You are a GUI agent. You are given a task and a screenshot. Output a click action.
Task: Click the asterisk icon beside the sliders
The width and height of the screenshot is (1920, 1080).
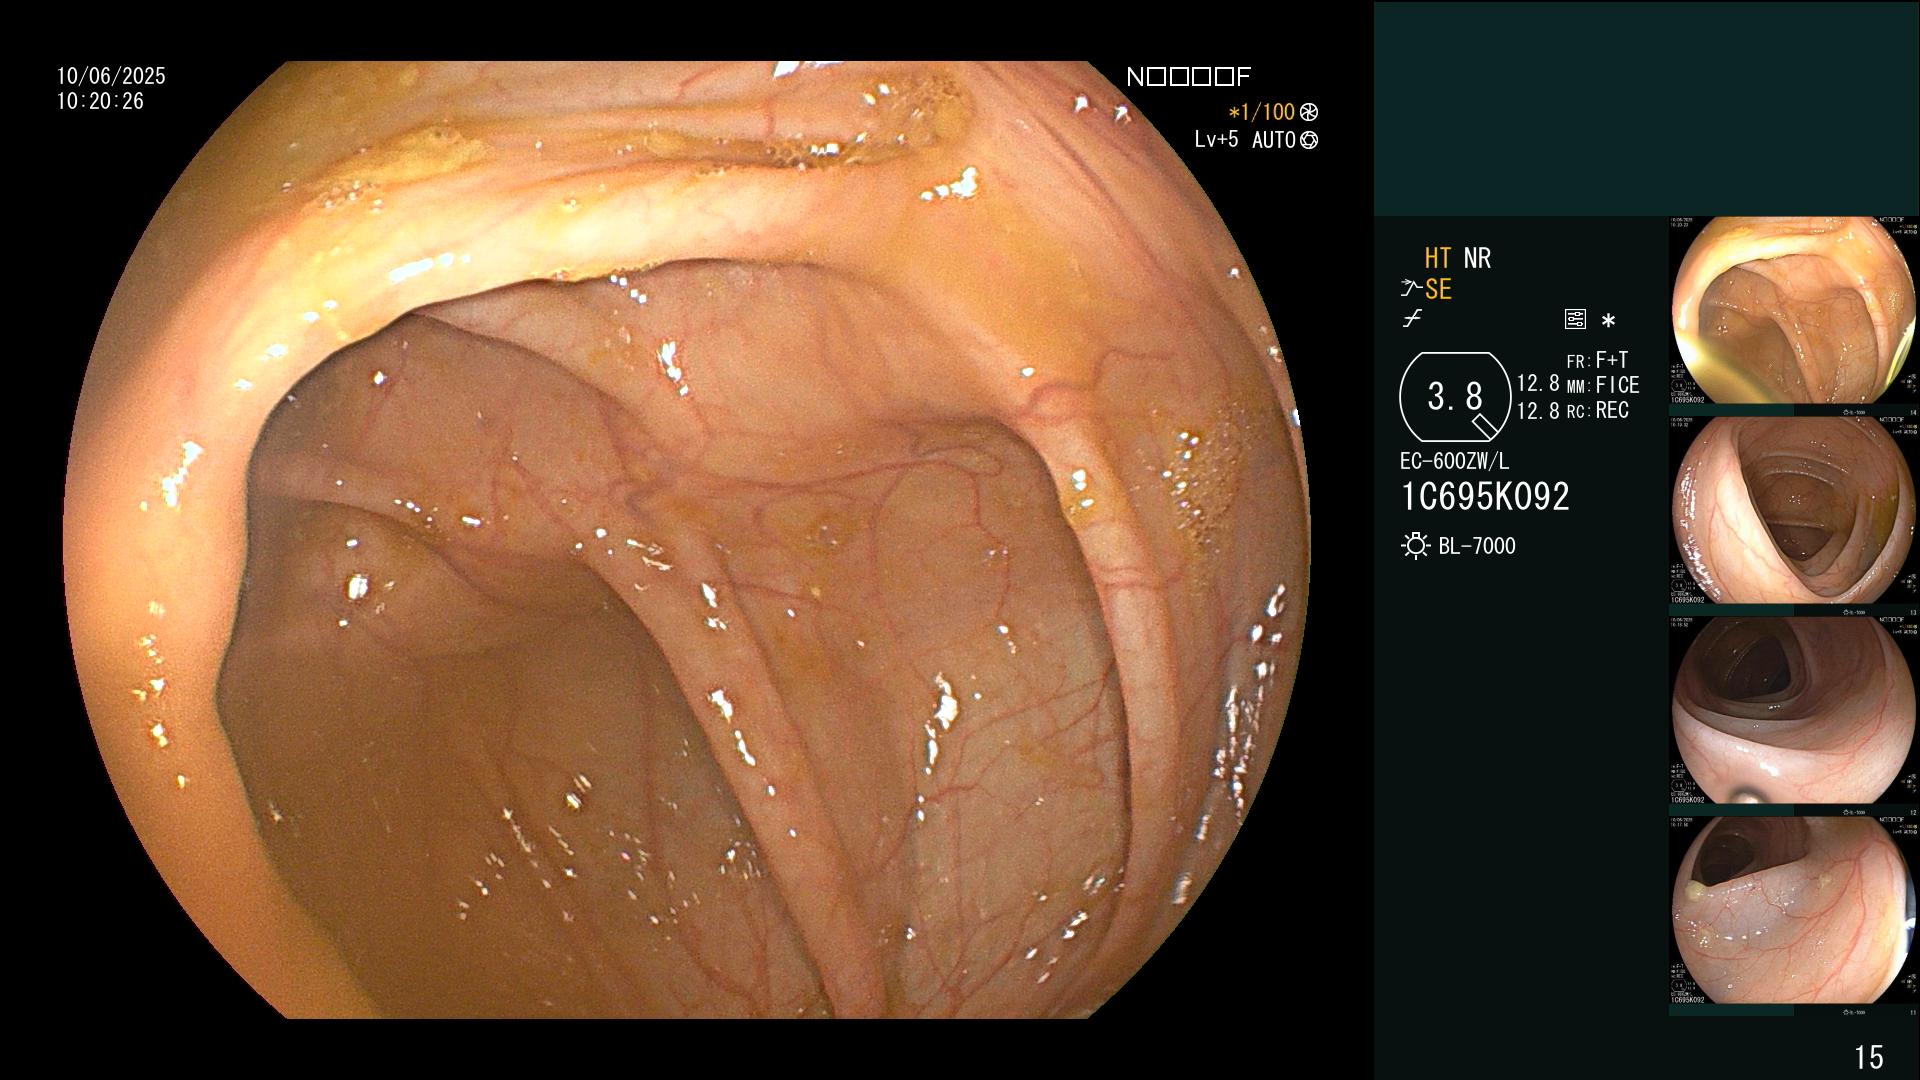[x=1608, y=321]
